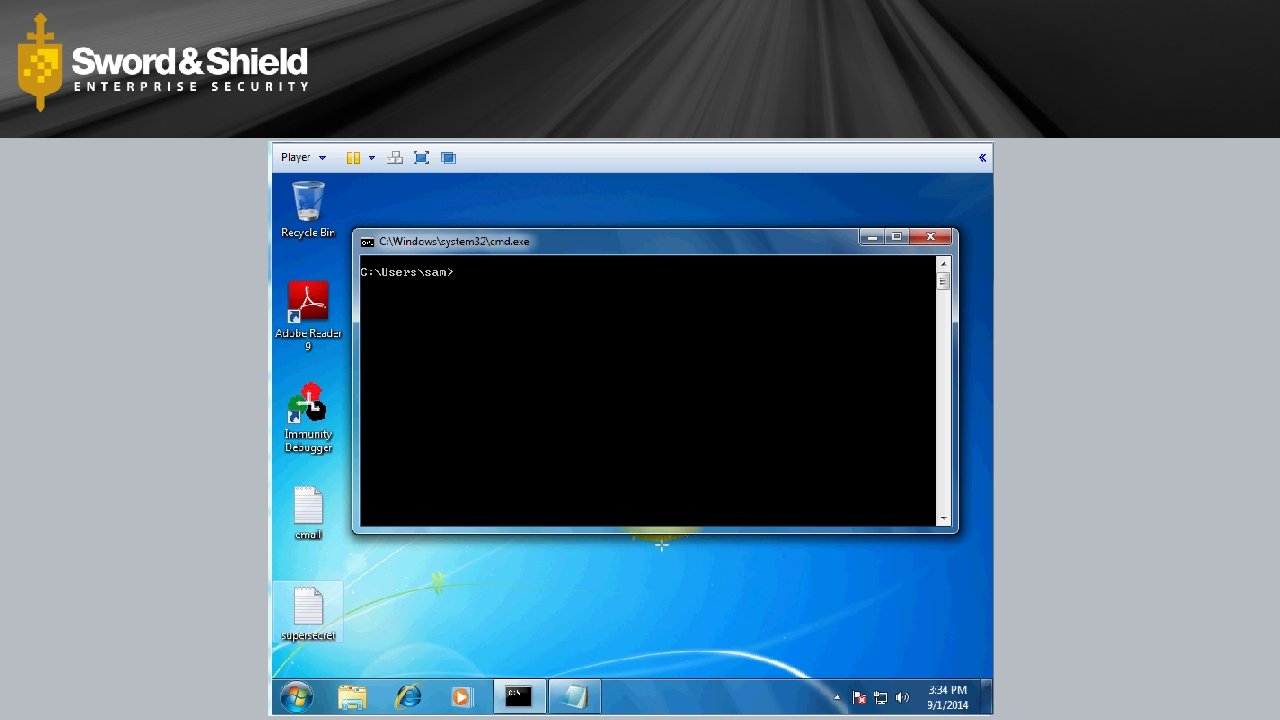Collapse the Player toolbar with the double chevron
Image resolution: width=1280 pixels, height=720 pixels.
coord(982,158)
